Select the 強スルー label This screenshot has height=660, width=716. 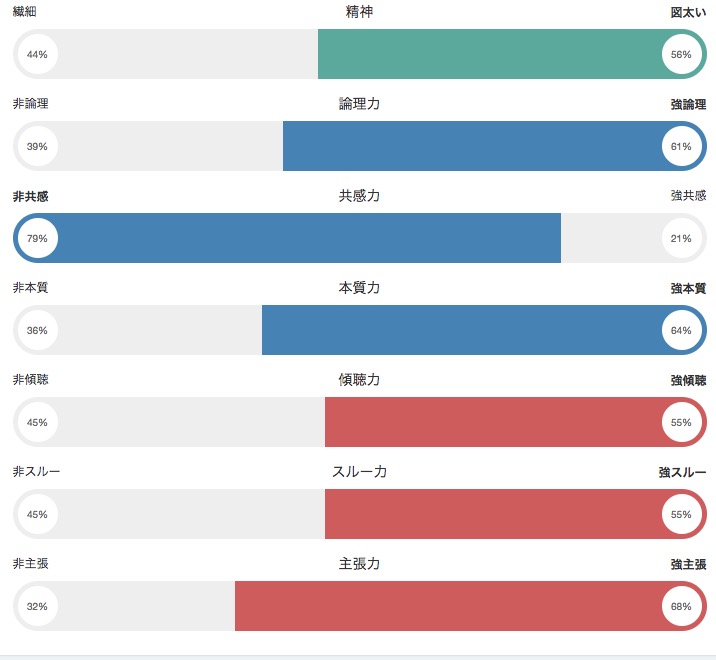coord(682,472)
